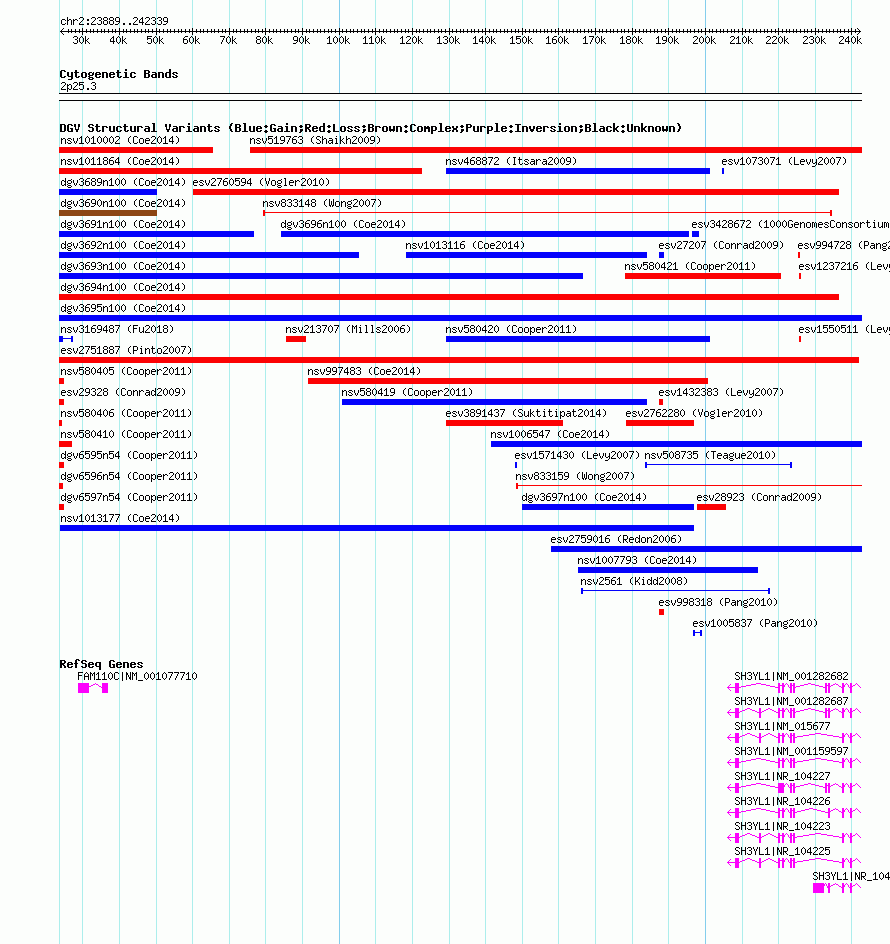Open the SH3YL1|NR_104227 gene label
Image resolution: width=890 pixels, height=944 pixels.
pos(782,777)
